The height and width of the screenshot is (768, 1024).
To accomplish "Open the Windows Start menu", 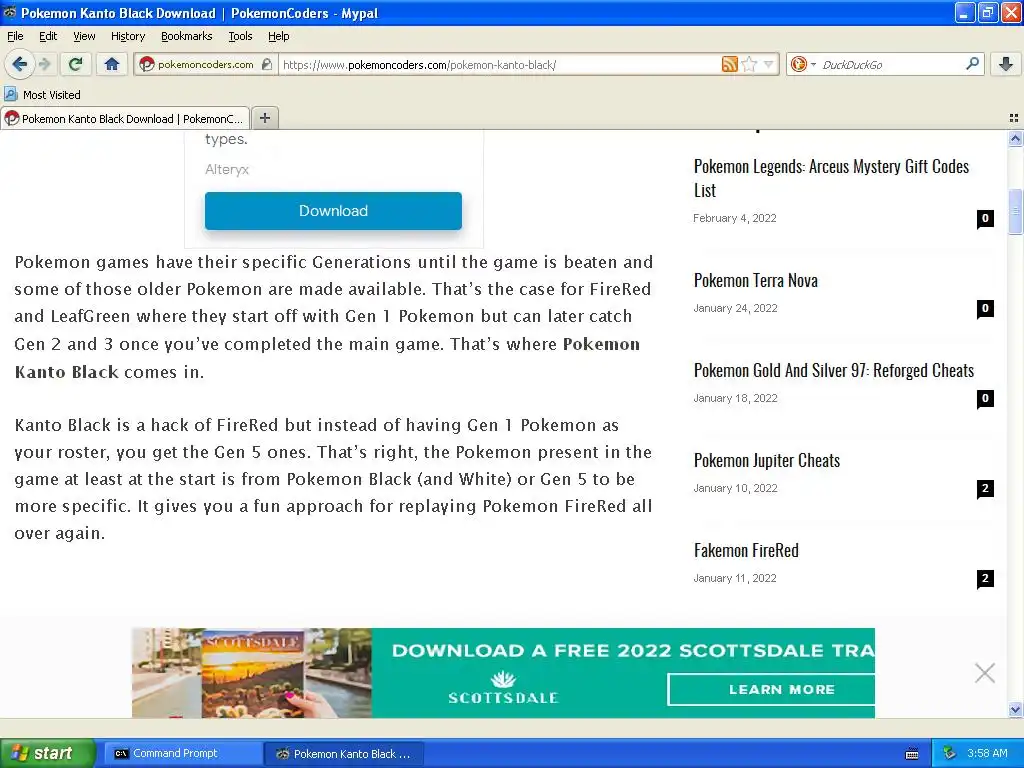I will pyautogui.click(x=47, y=753).
